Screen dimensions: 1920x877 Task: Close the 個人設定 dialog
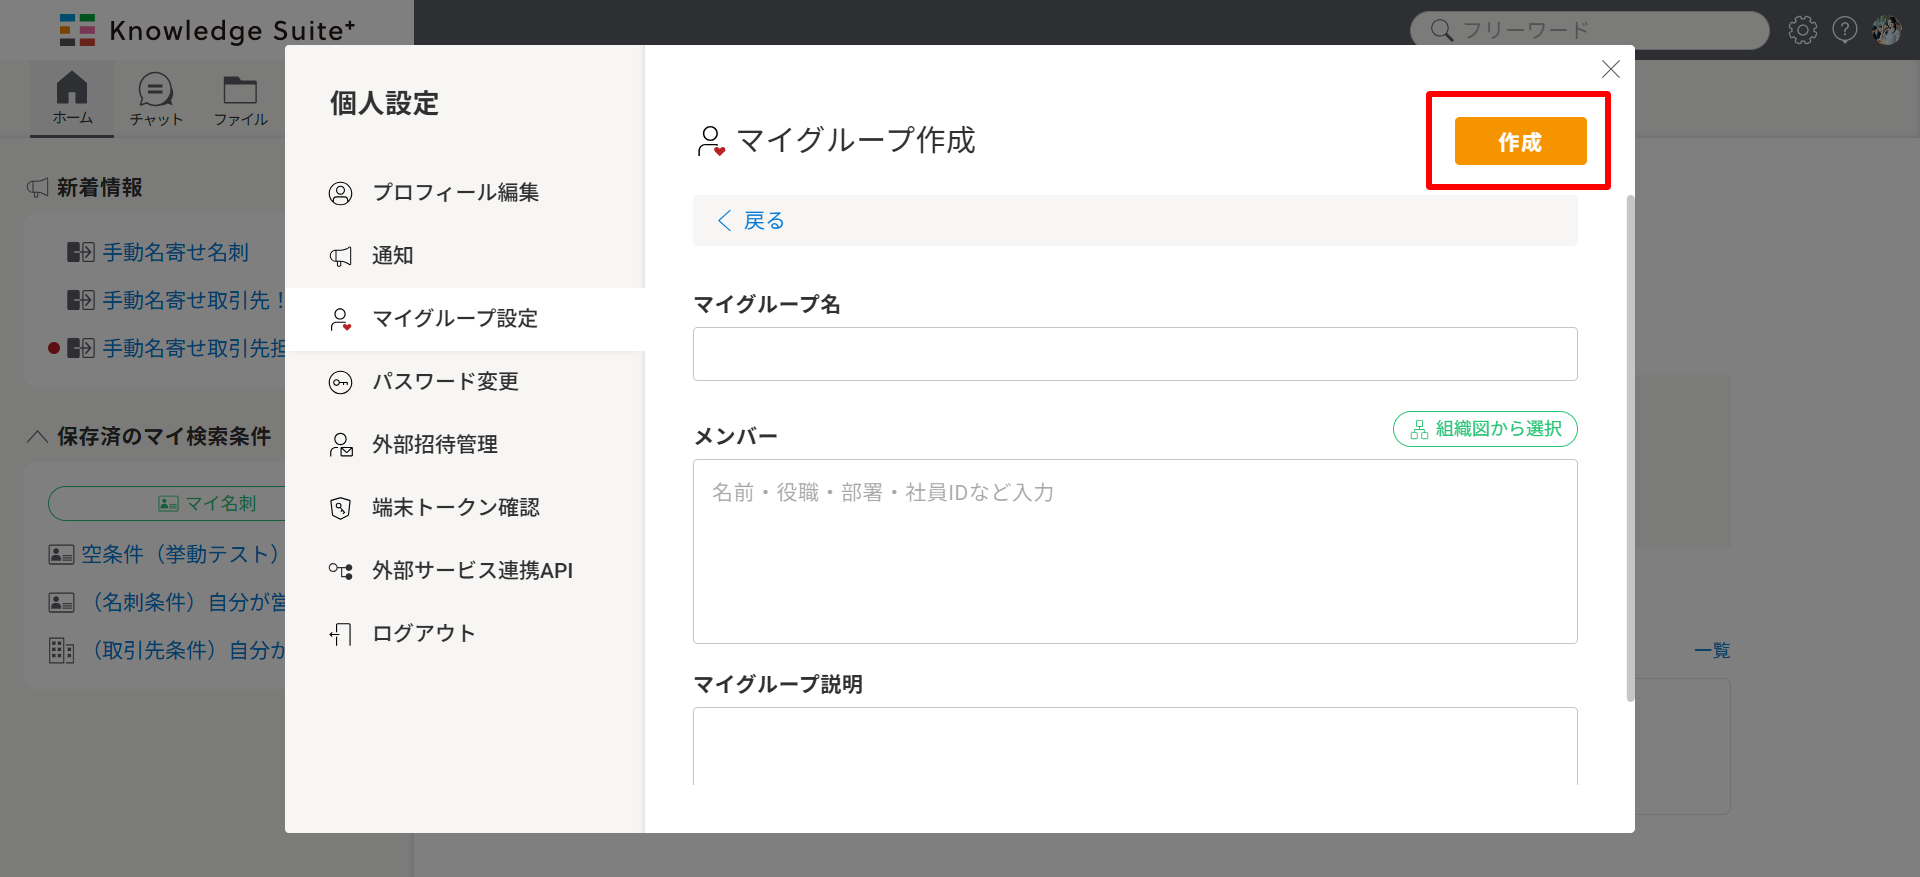(x=1610, y=69)
